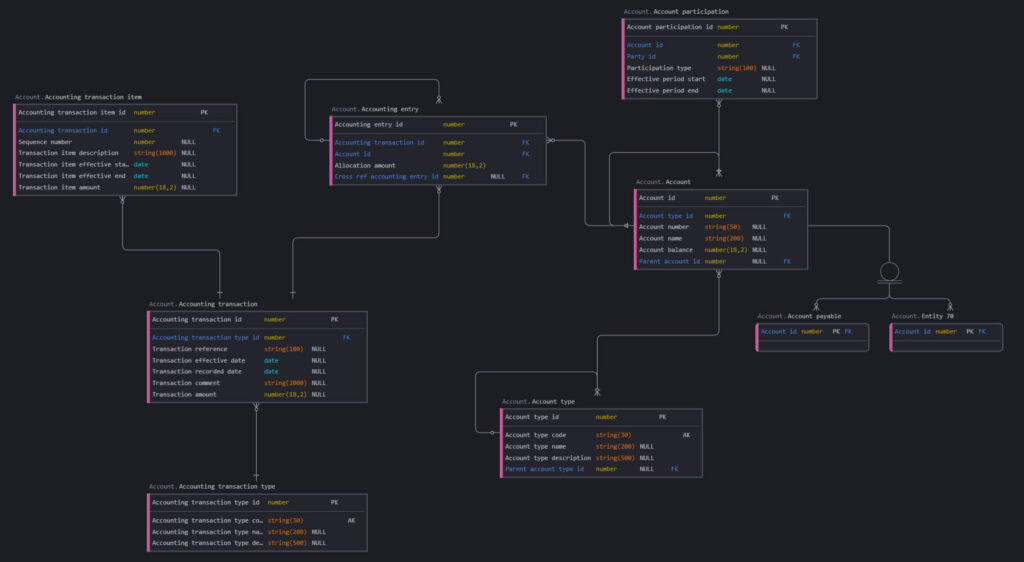This screenshot has width=1024, height=562.
Task: Click the Account payable entity box
Action: [812, 332]
